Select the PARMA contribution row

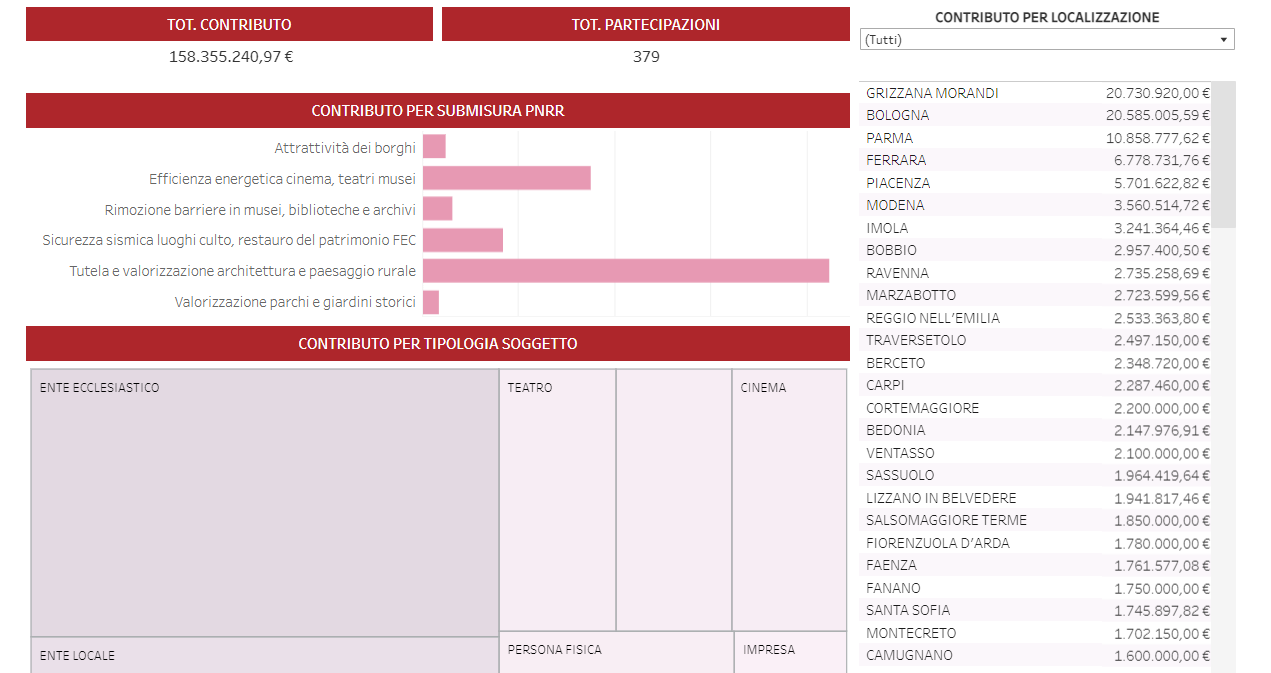point(1036,138)
